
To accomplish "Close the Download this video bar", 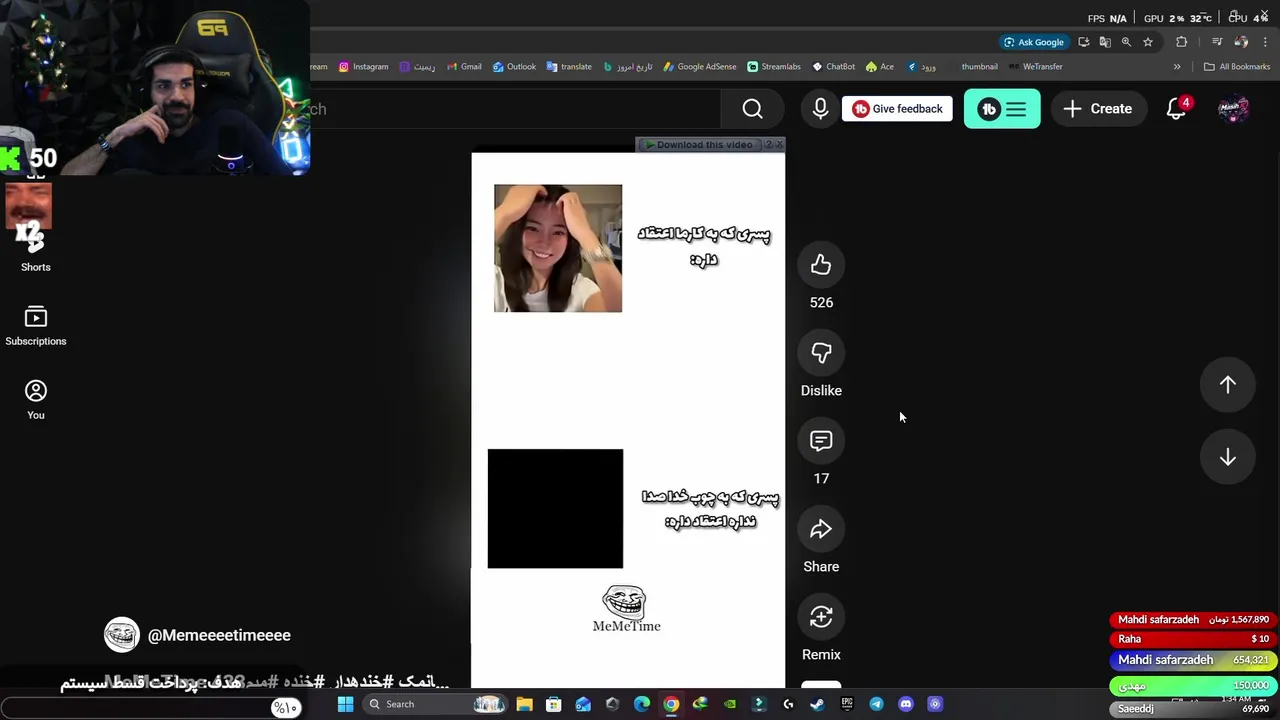I will click(779, 145).
